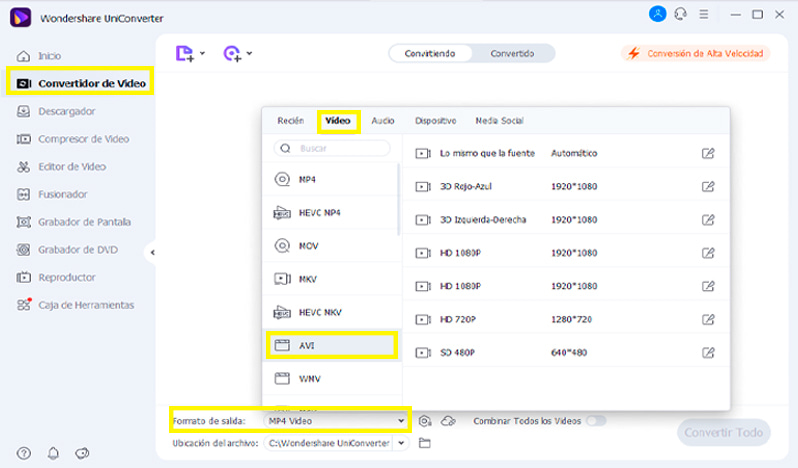The width and height of the screenshot is (798, 468).
Task: Click the add from disc icon
Action: (232, 53)
